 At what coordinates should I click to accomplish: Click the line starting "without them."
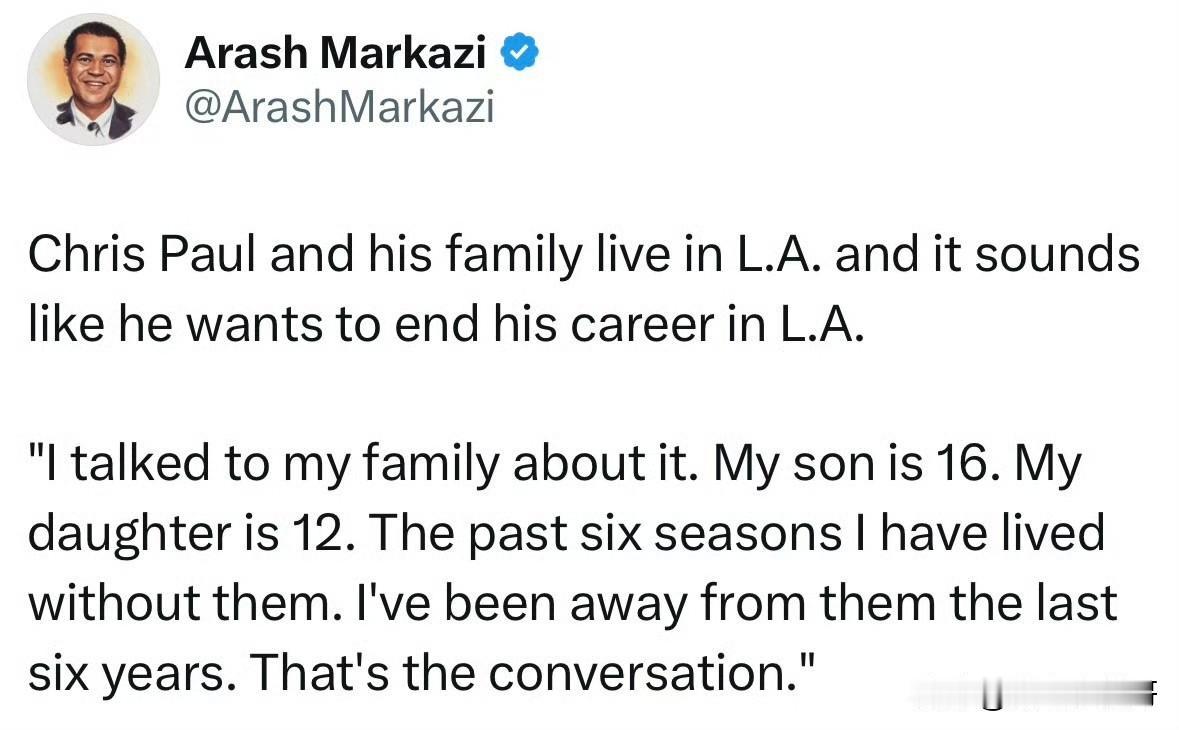[x=573, y=603]
